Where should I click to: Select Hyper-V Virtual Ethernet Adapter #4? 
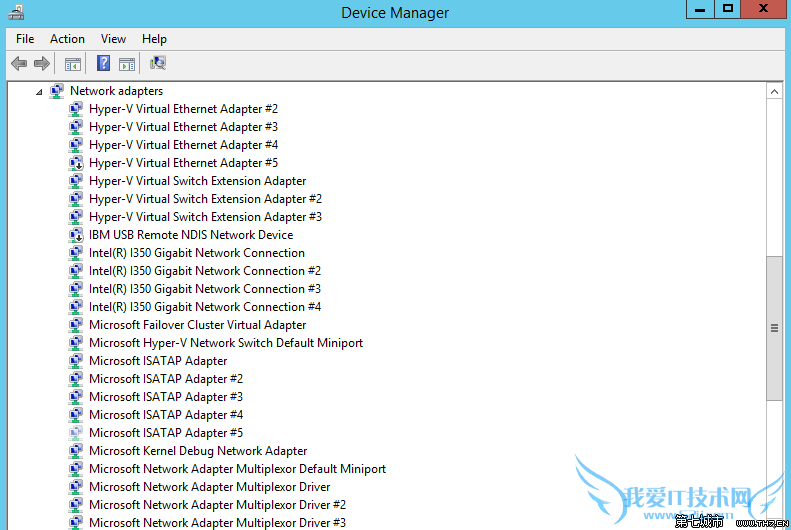point(184,145)
